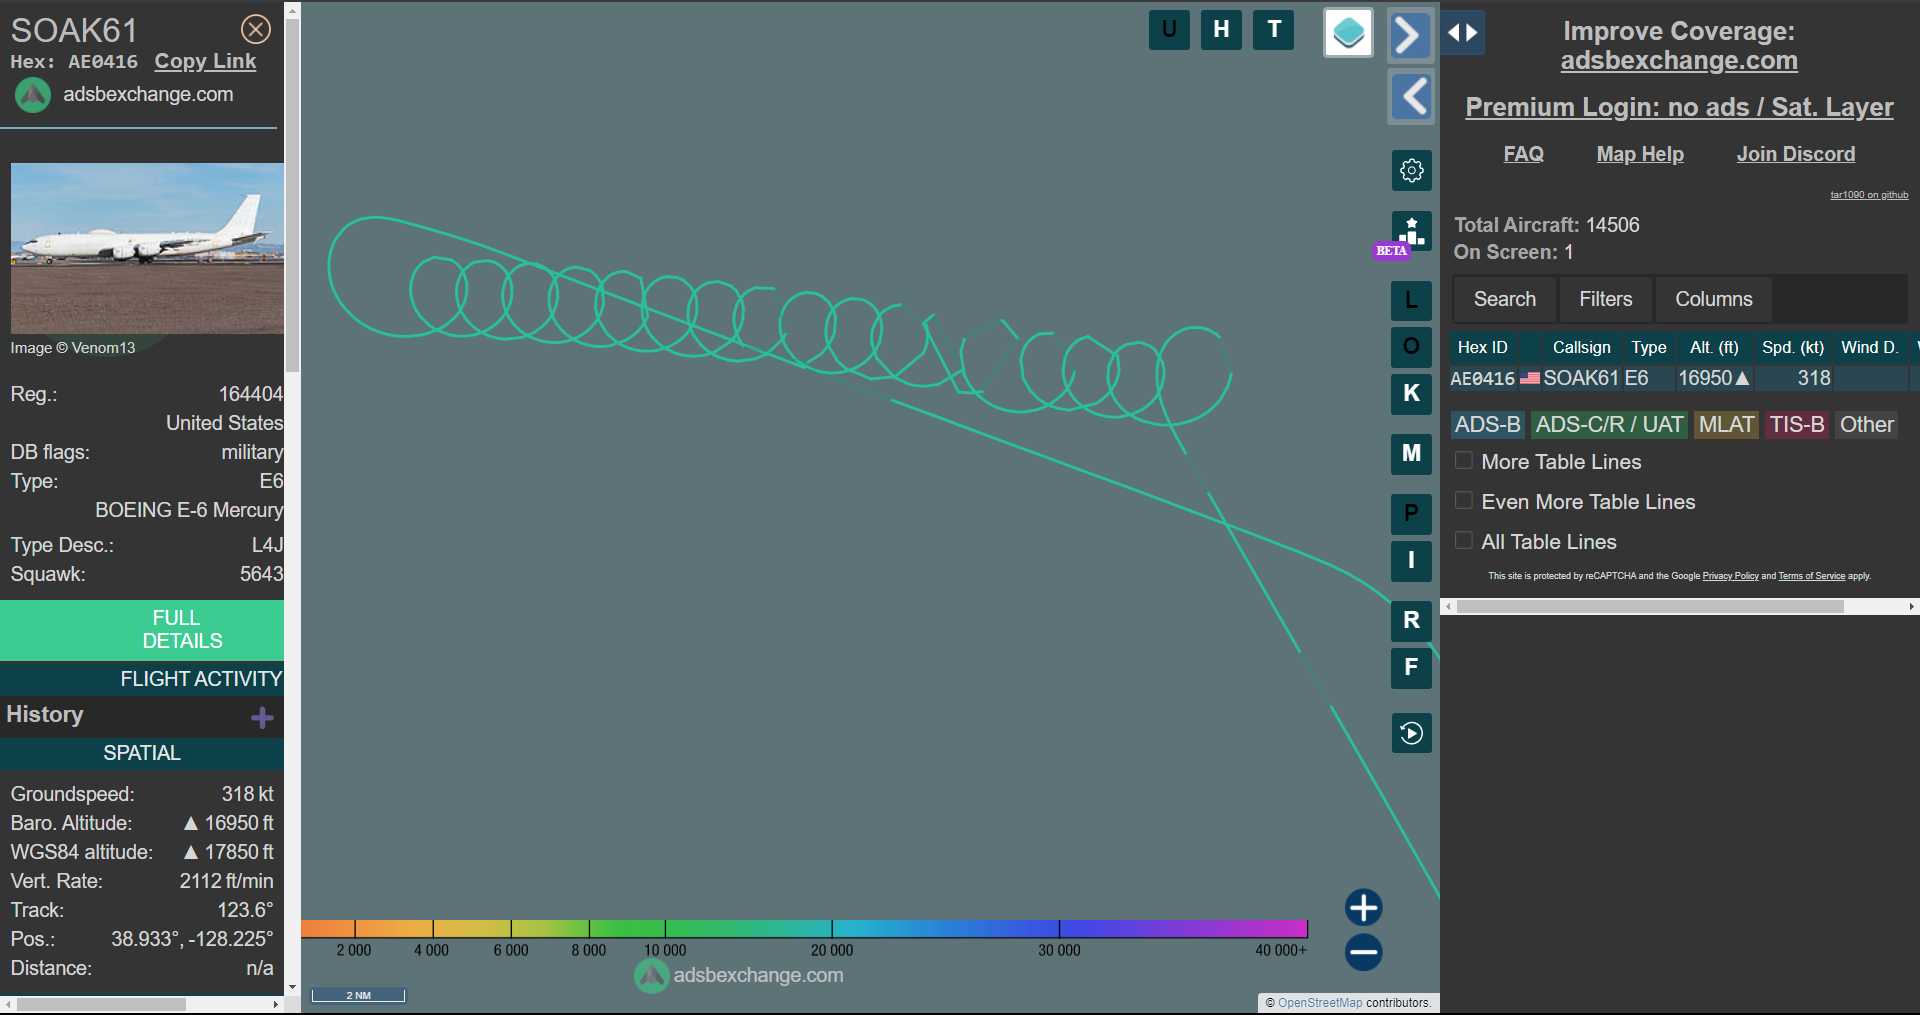Viewport: 1920px width, 1015px height.
Task: Toggle the L map option button
Action: point(1411,300)
